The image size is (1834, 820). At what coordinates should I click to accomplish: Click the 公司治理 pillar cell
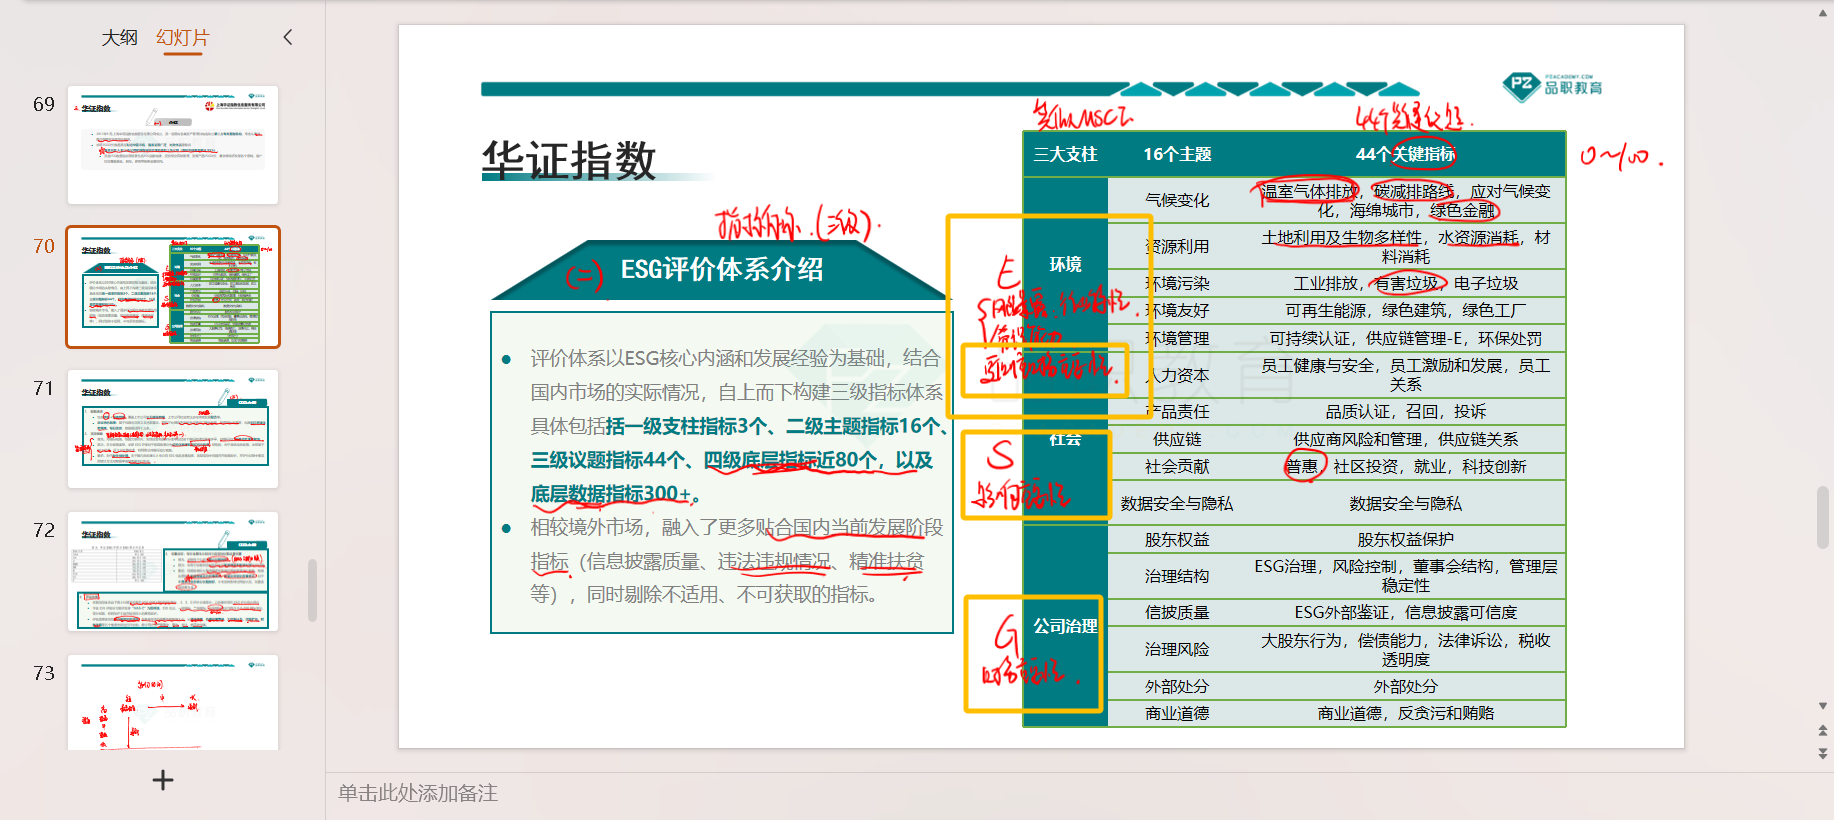(1065, 626)
